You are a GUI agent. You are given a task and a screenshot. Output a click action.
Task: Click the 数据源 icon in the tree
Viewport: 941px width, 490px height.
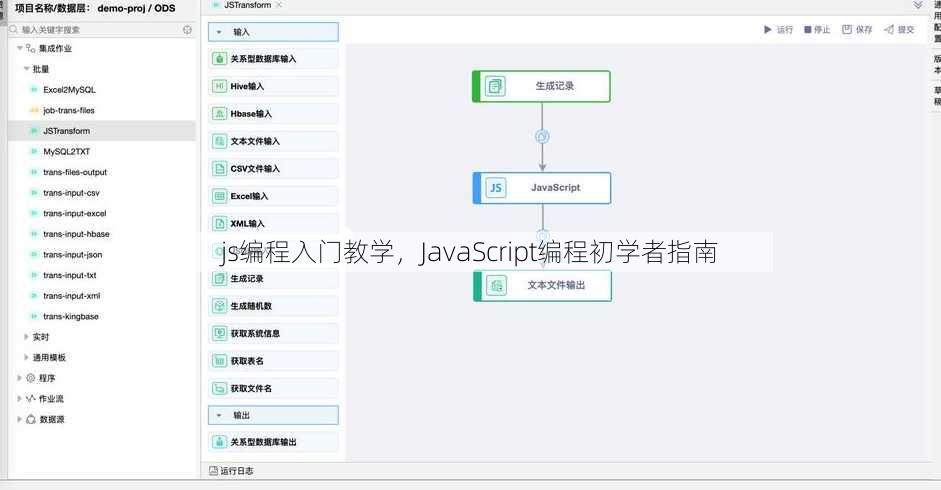[x=31, y=419]
